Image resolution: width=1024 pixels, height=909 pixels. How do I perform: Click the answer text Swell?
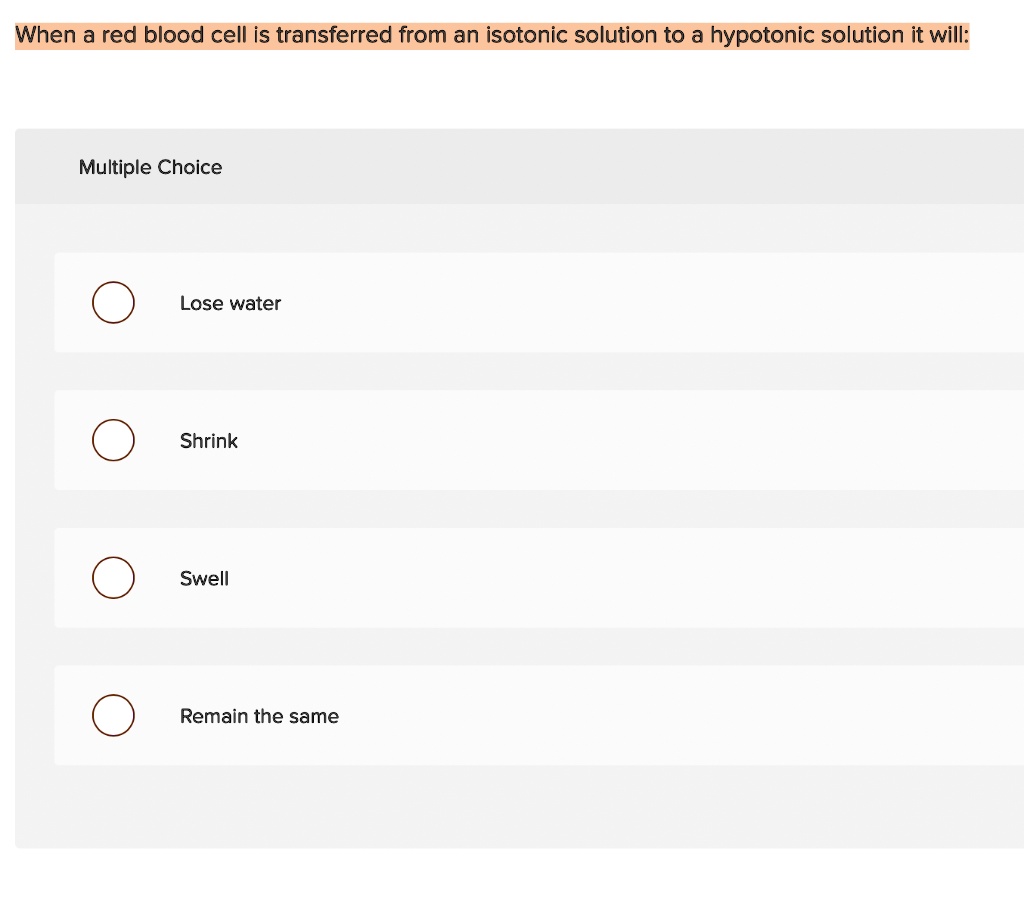pyautogui.click(x=204, y=578)
